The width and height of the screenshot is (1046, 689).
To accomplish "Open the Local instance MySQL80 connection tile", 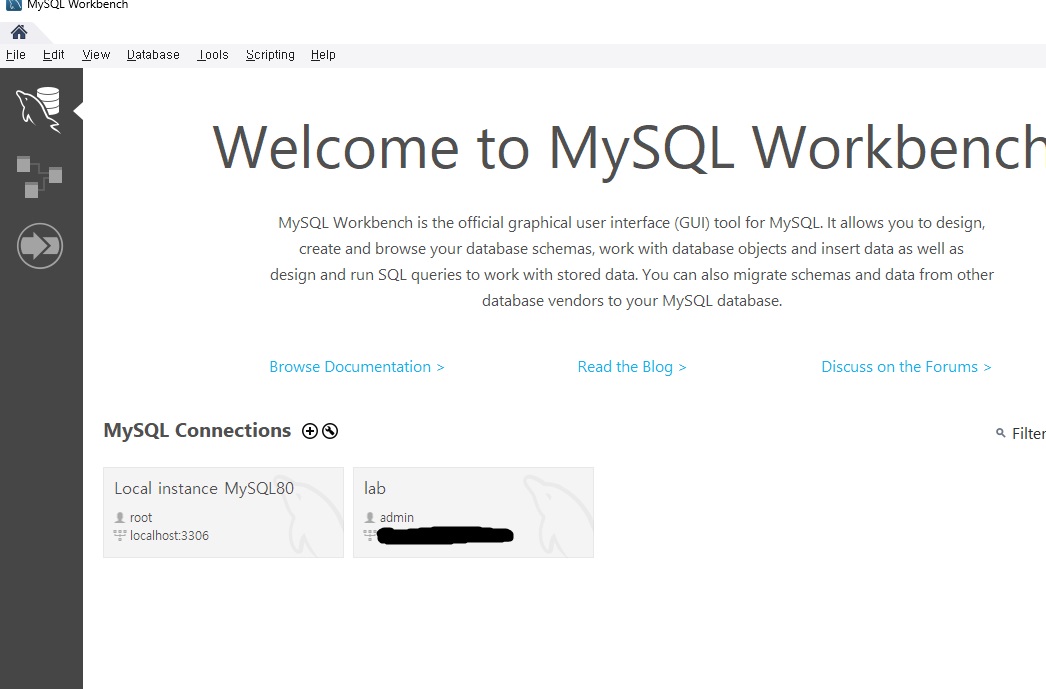I will [223, 512].
